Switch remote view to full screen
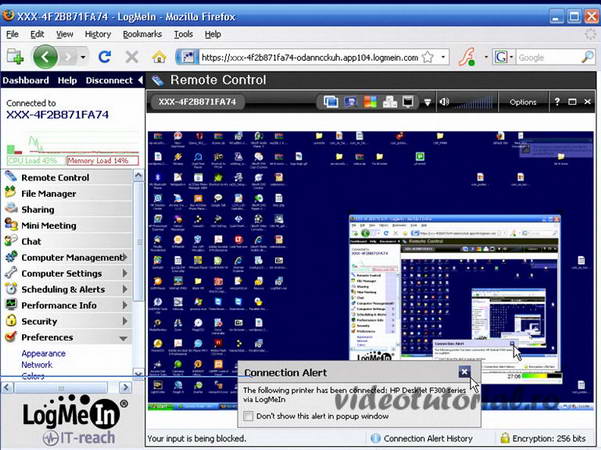Viewport: 601px width, 450px height. click(x=572, y=102)
